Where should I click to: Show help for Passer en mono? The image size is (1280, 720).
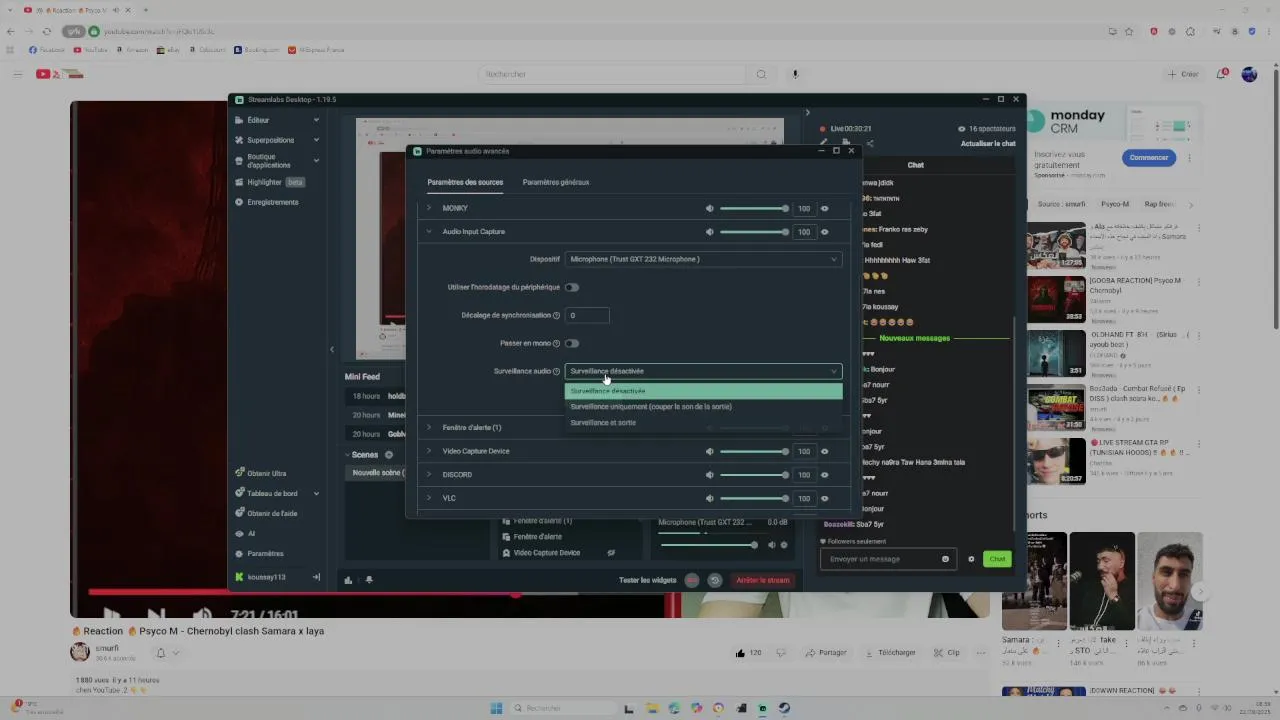[557, 343]
